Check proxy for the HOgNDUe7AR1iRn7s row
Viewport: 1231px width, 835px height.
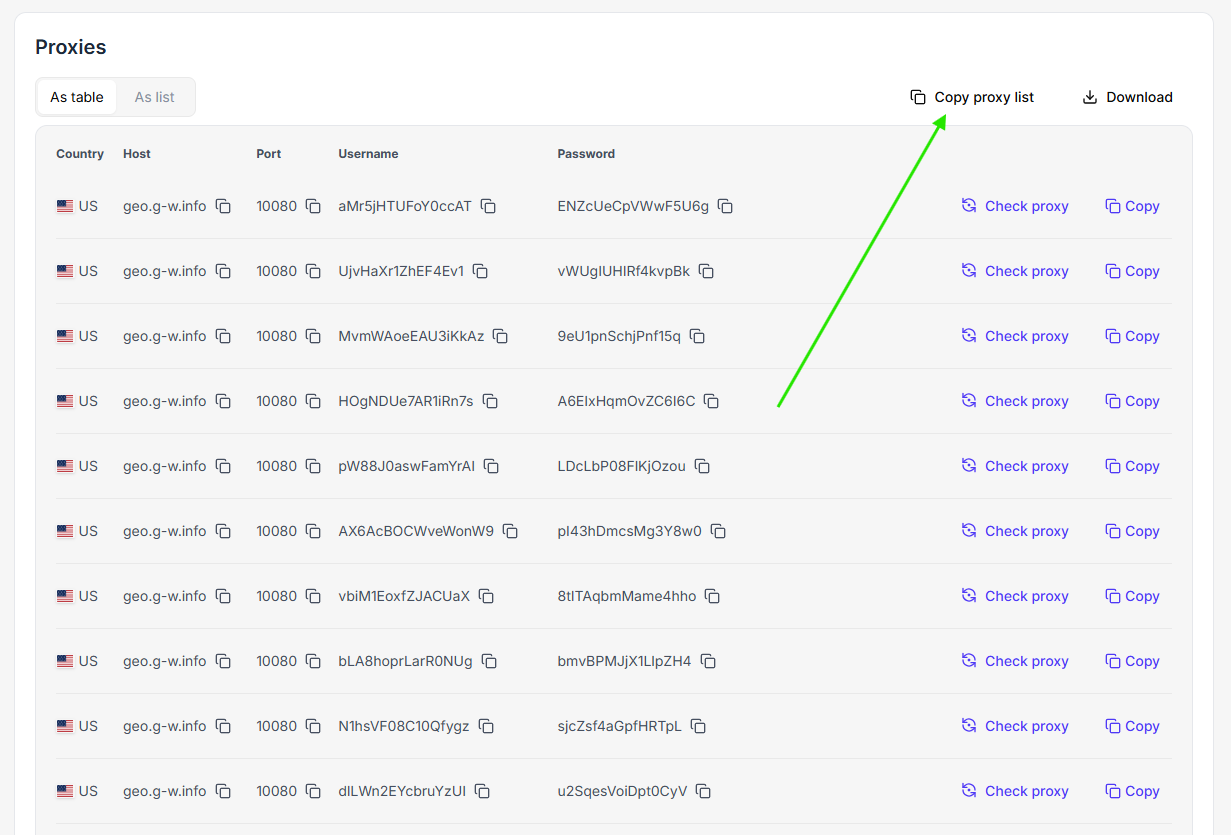click(1015, 401)
